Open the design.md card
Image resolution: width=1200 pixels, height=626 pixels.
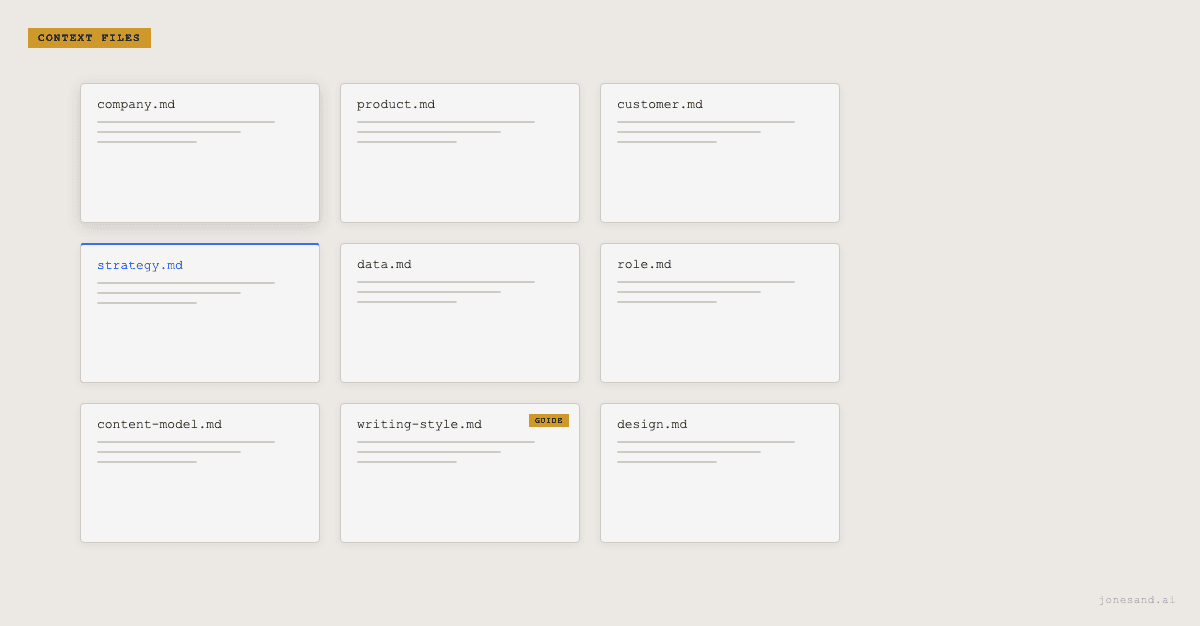pos(720,473)
